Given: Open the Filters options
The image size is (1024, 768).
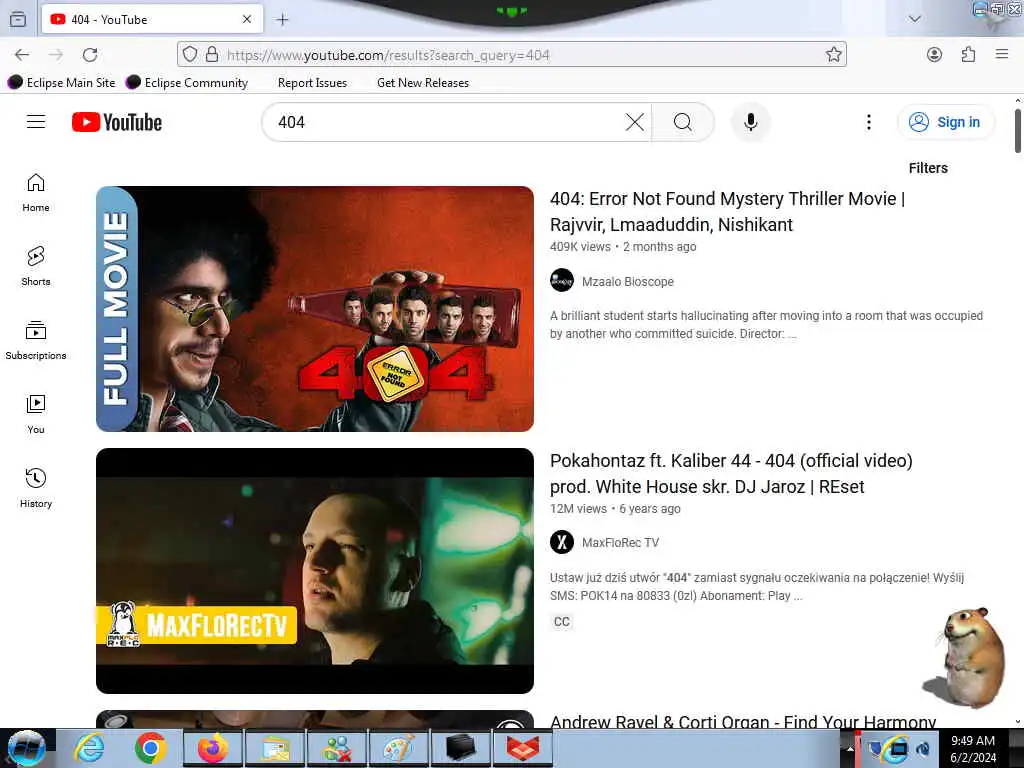Looking at the screenshot, I should [928, 168].
